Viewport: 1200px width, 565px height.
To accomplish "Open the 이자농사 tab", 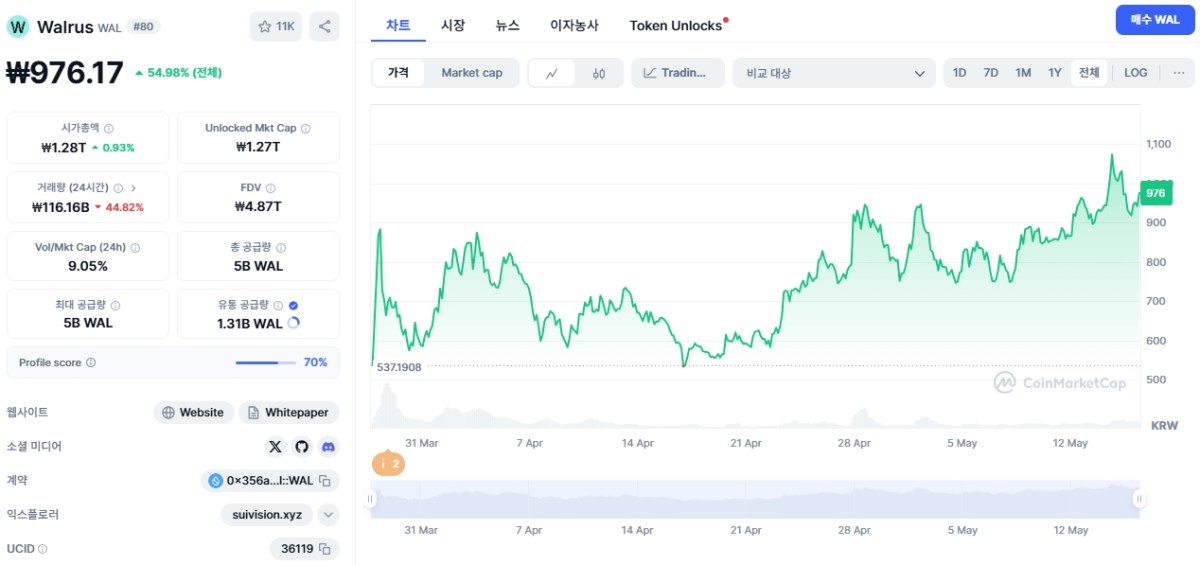I will pos(575,25).
